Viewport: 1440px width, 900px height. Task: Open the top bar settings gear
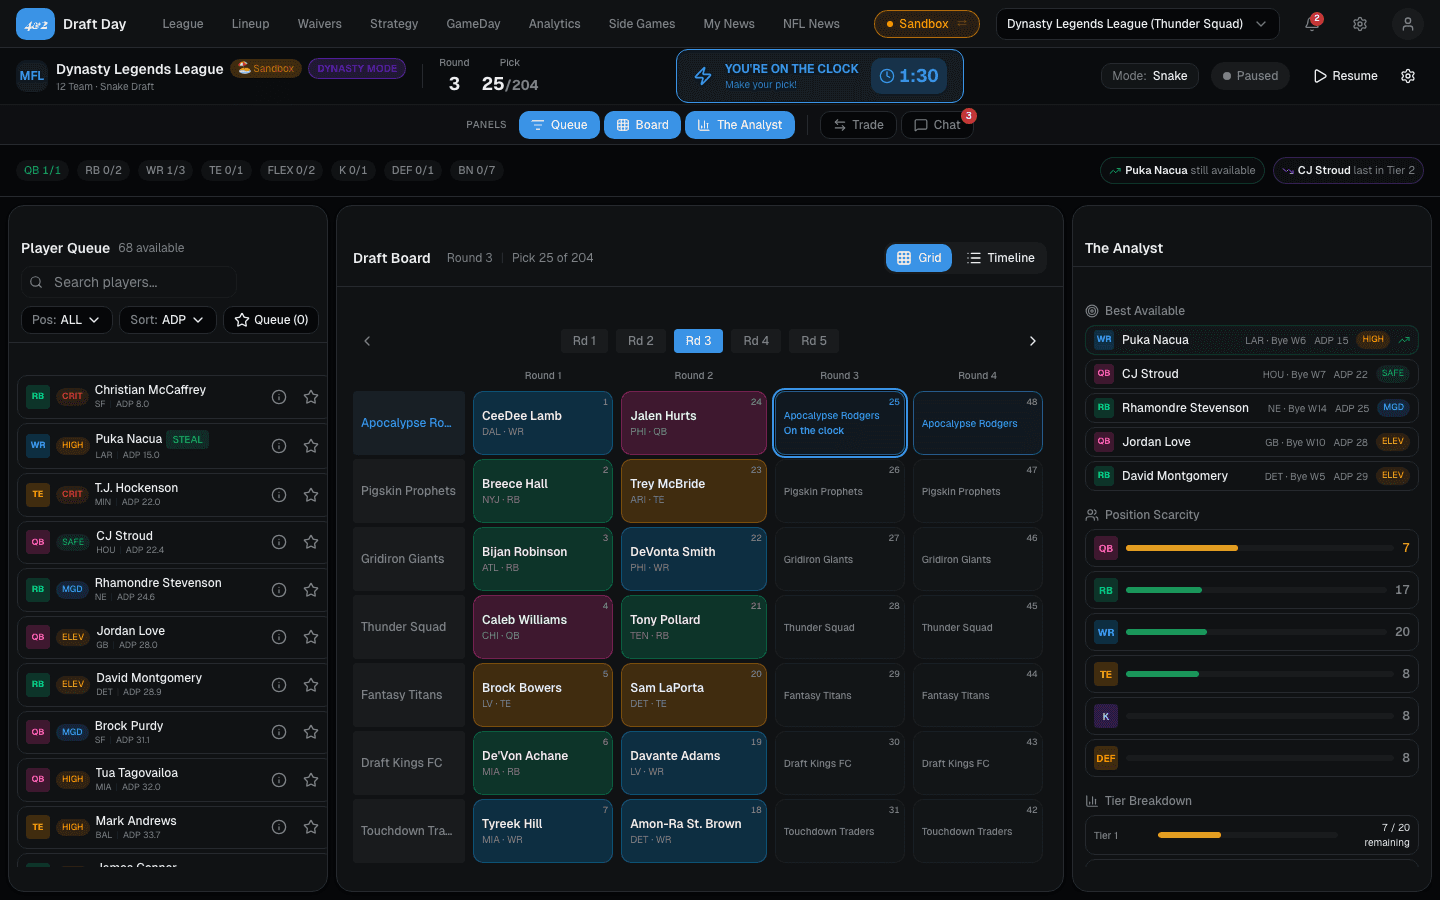click(1360, 24)
